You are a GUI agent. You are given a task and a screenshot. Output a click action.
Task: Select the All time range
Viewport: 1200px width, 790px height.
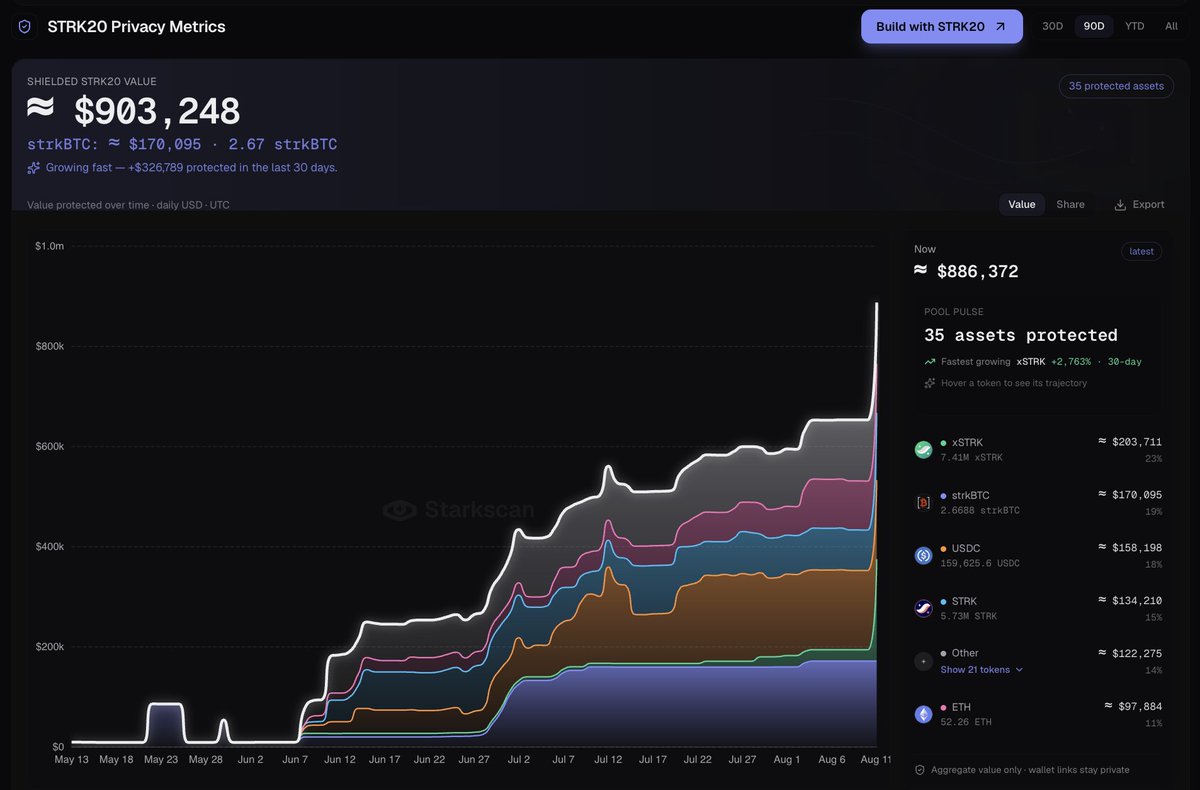tap(1171, 26)
